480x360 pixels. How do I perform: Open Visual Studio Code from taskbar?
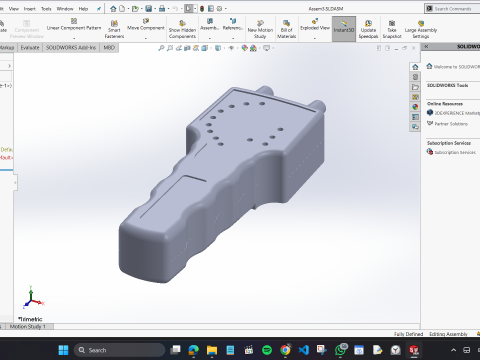[304, 350]
